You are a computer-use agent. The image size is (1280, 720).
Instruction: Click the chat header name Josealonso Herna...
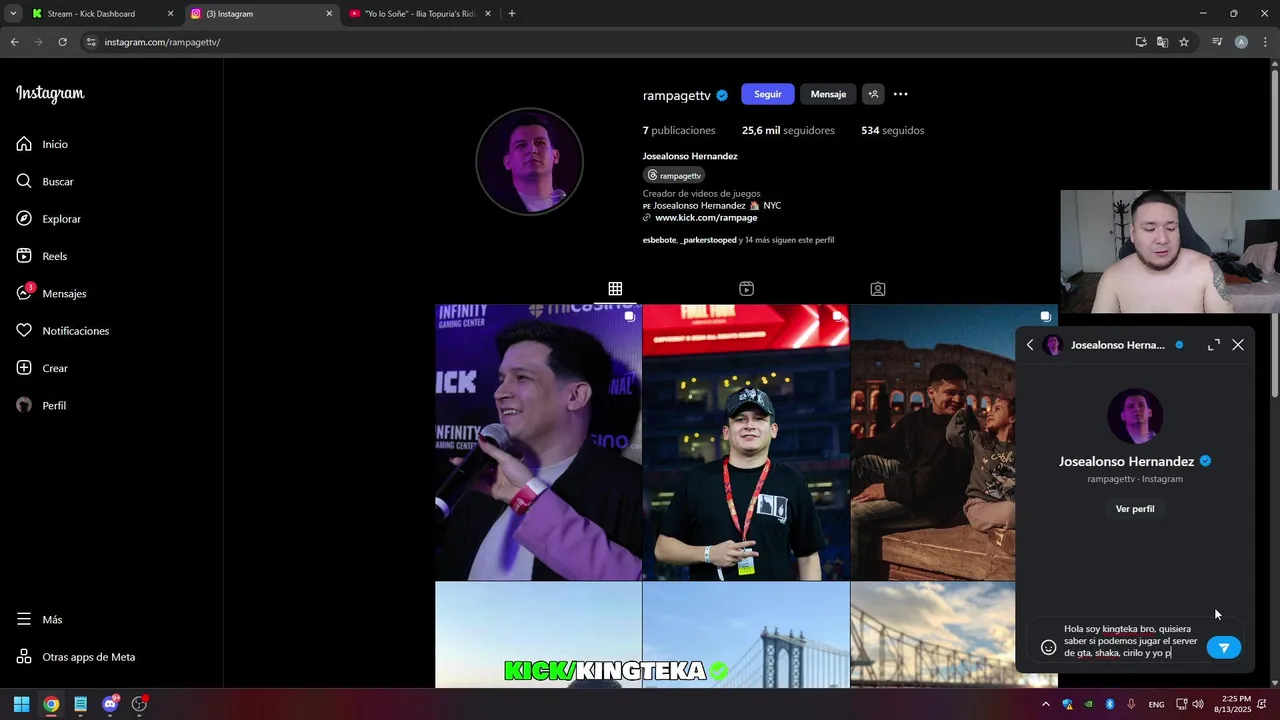1117,345
